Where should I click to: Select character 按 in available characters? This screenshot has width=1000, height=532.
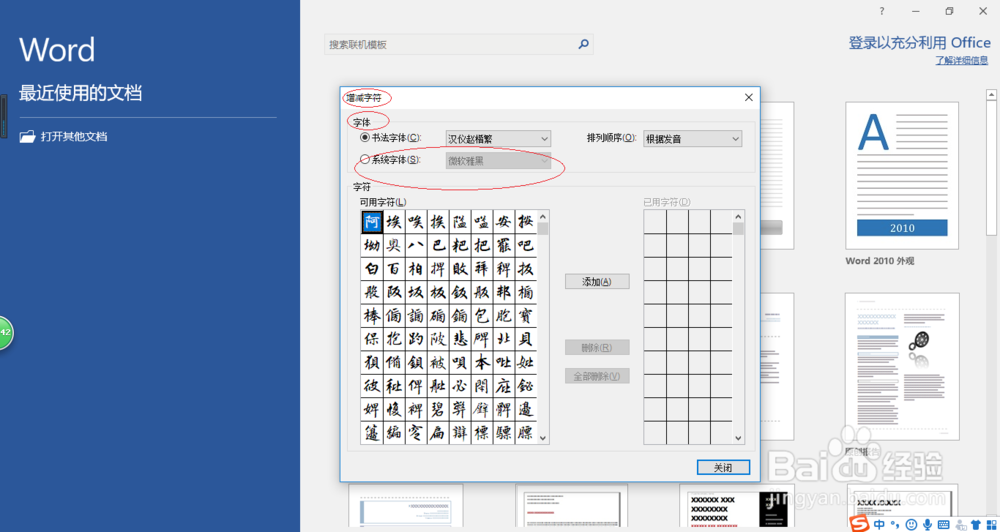tap(526, 221)
